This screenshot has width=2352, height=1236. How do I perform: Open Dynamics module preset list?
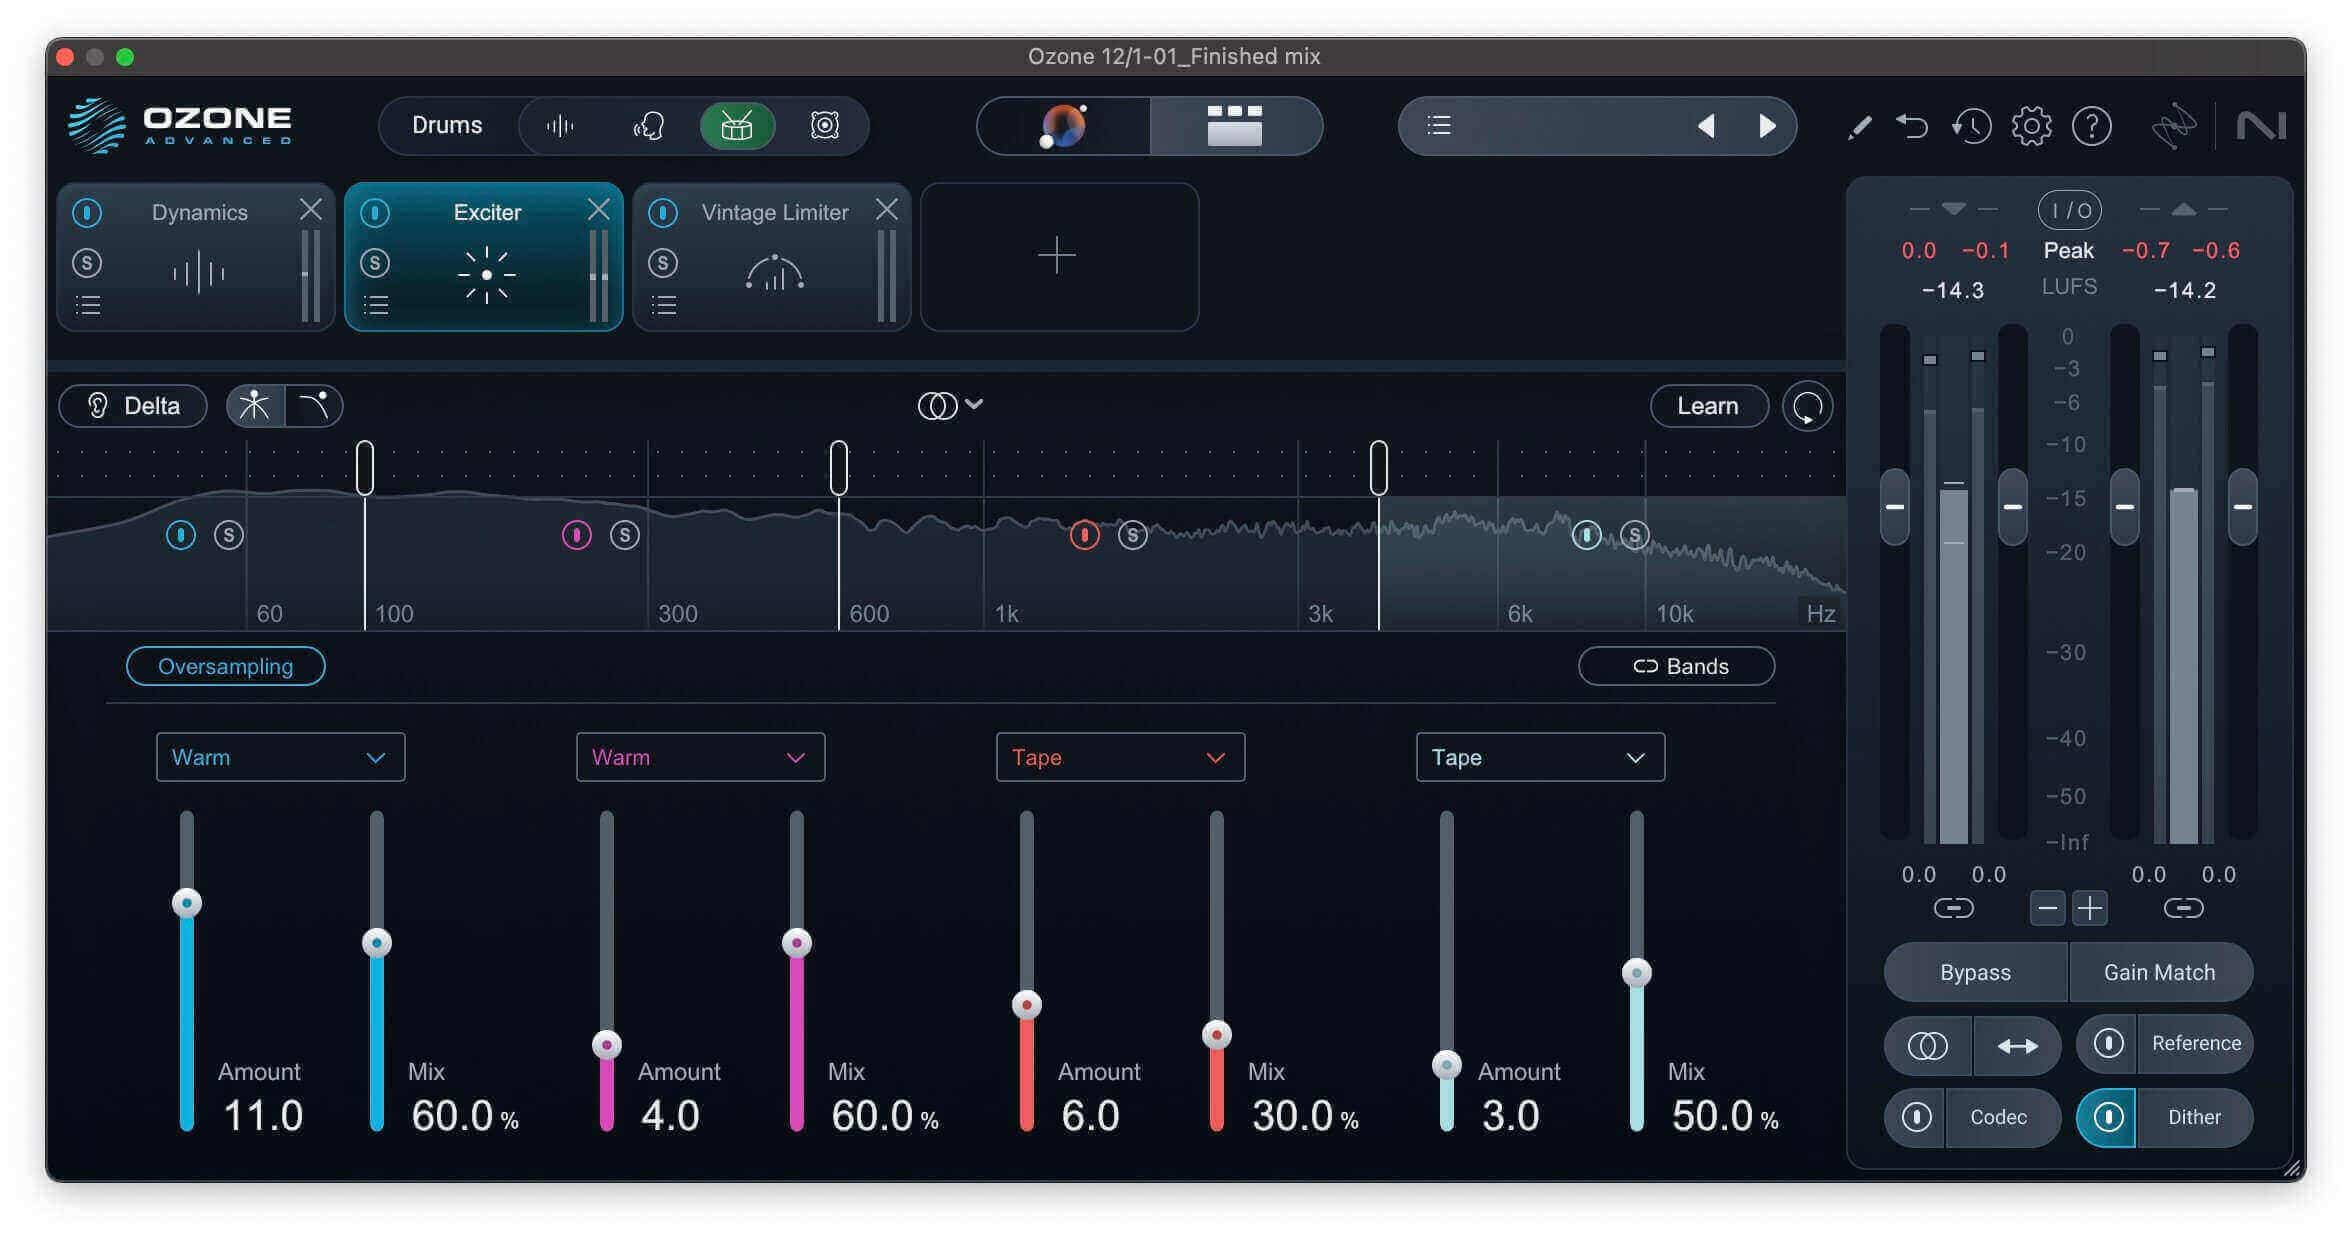pyautogui.click(x=88, y=305)
